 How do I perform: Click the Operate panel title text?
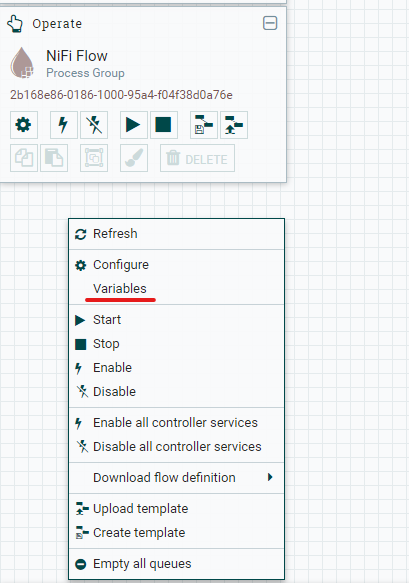tap(57, 24)
